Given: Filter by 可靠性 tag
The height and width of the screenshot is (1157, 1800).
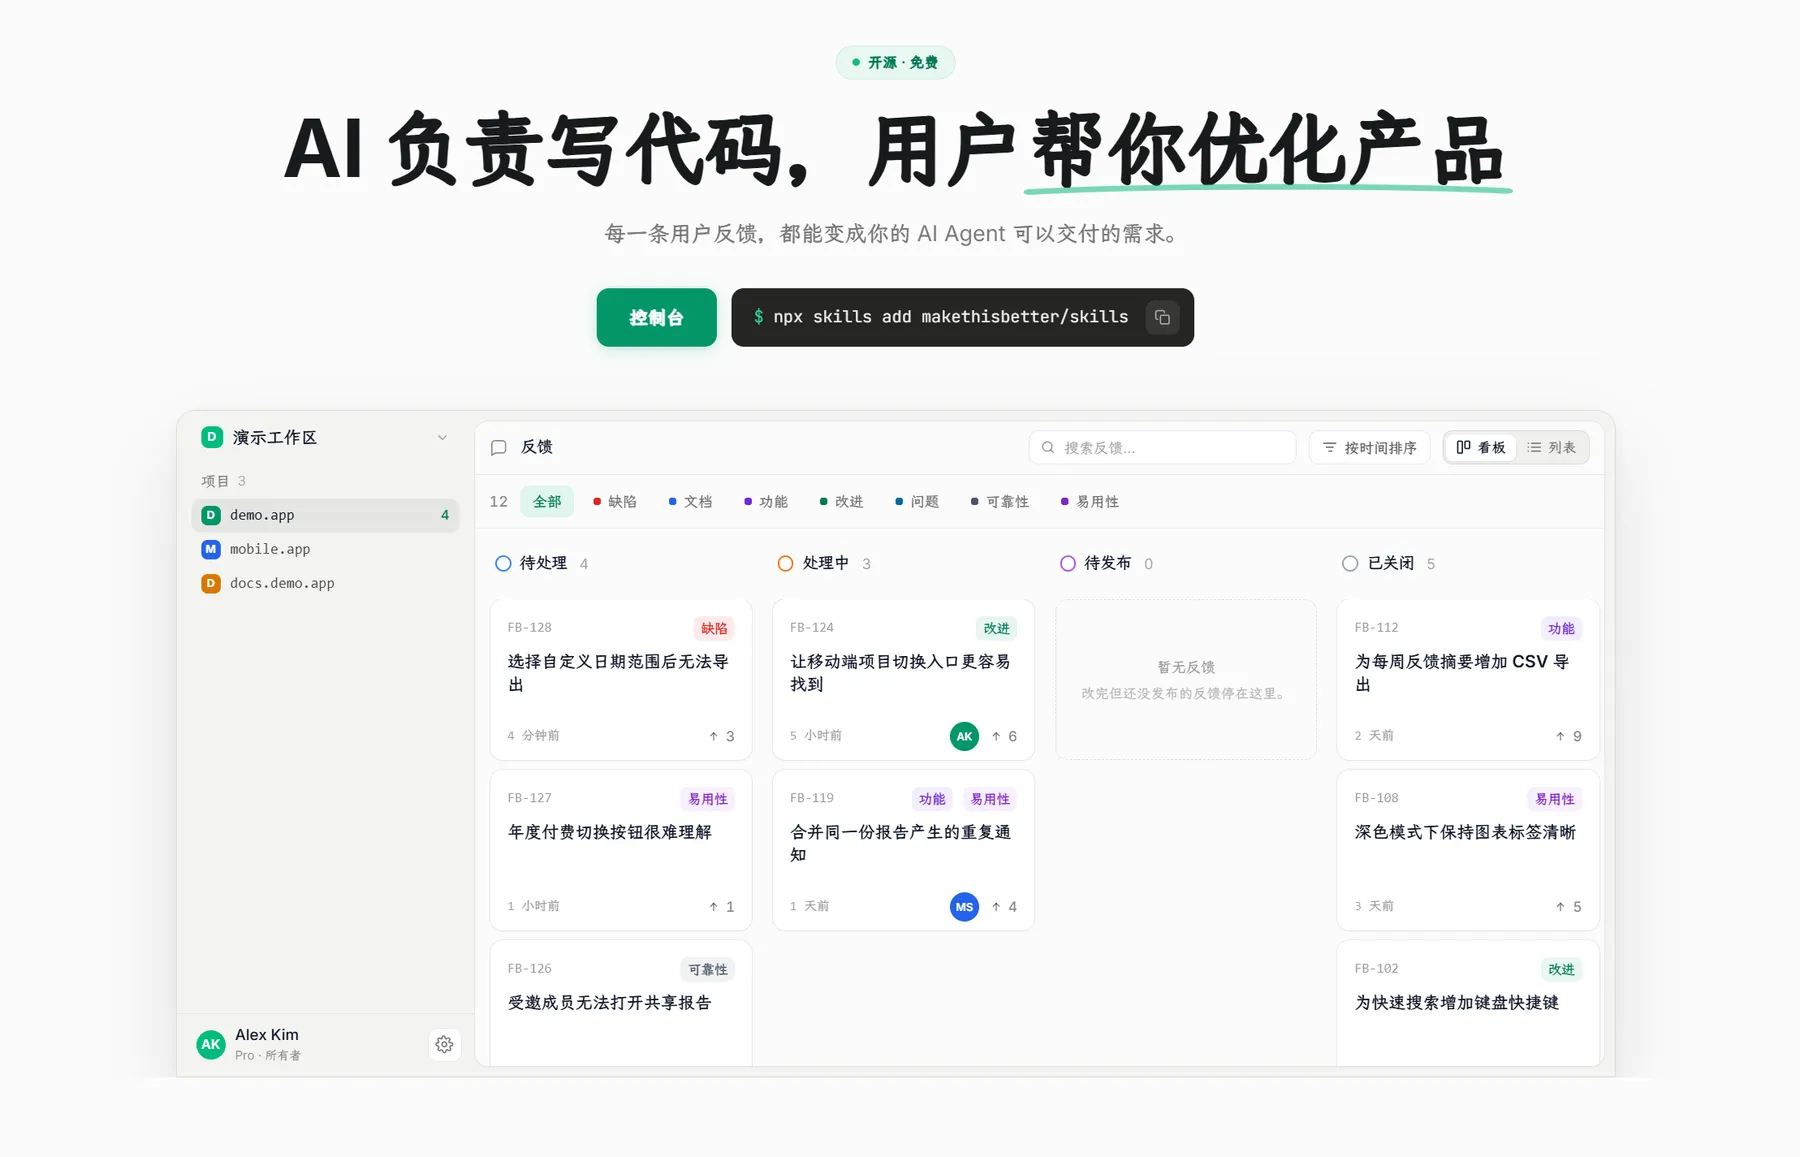Looking at the screenshot, I should 1000,502.
